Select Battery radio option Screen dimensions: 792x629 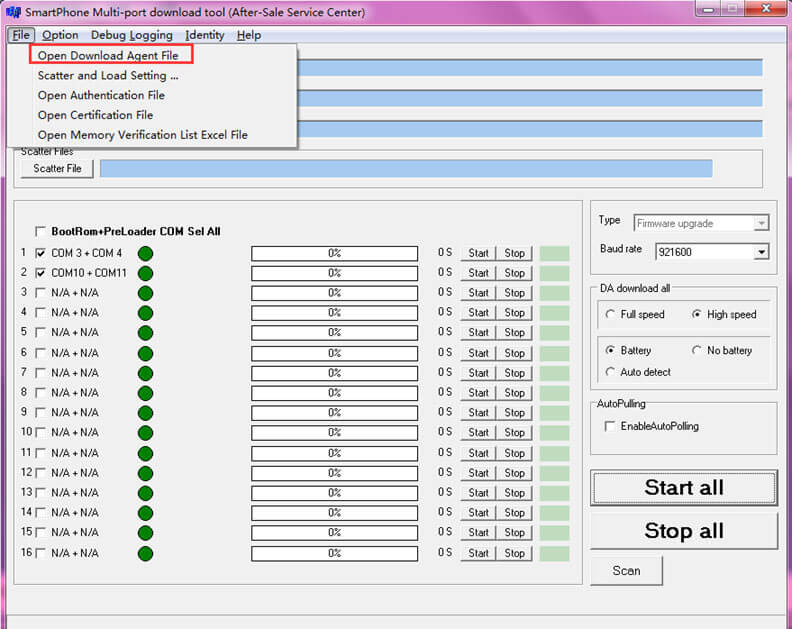click(x=610, y=350)
